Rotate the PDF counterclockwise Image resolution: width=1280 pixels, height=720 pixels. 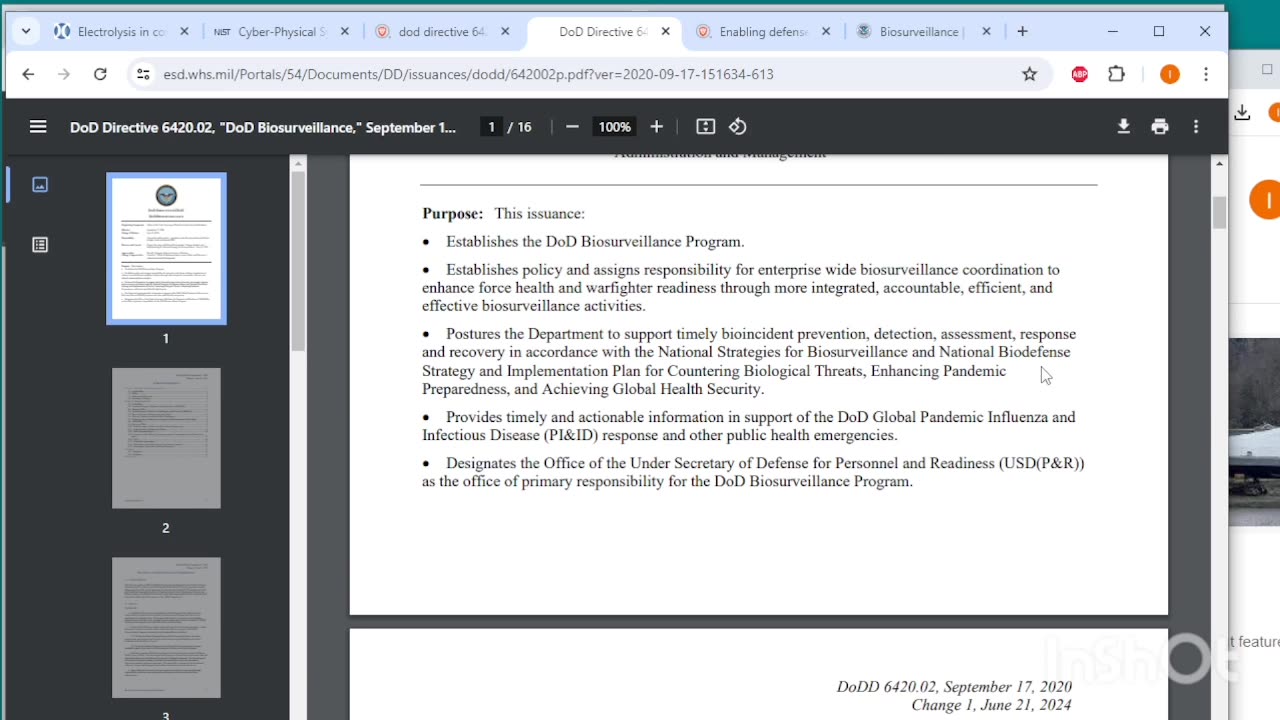pos(738,127)
